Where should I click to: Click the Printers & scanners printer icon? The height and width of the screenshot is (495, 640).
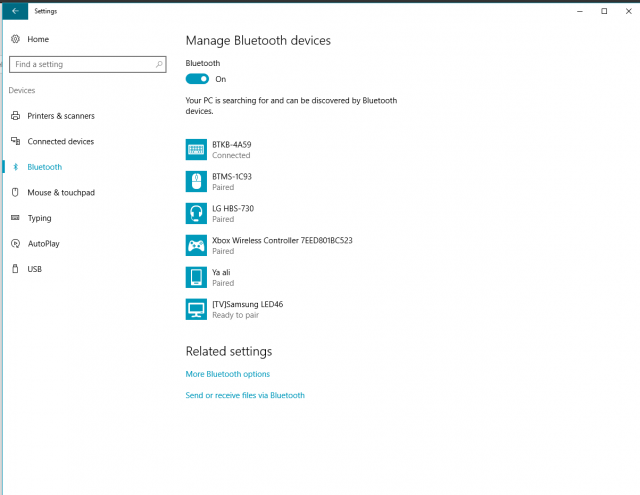(x=15, y=116)
